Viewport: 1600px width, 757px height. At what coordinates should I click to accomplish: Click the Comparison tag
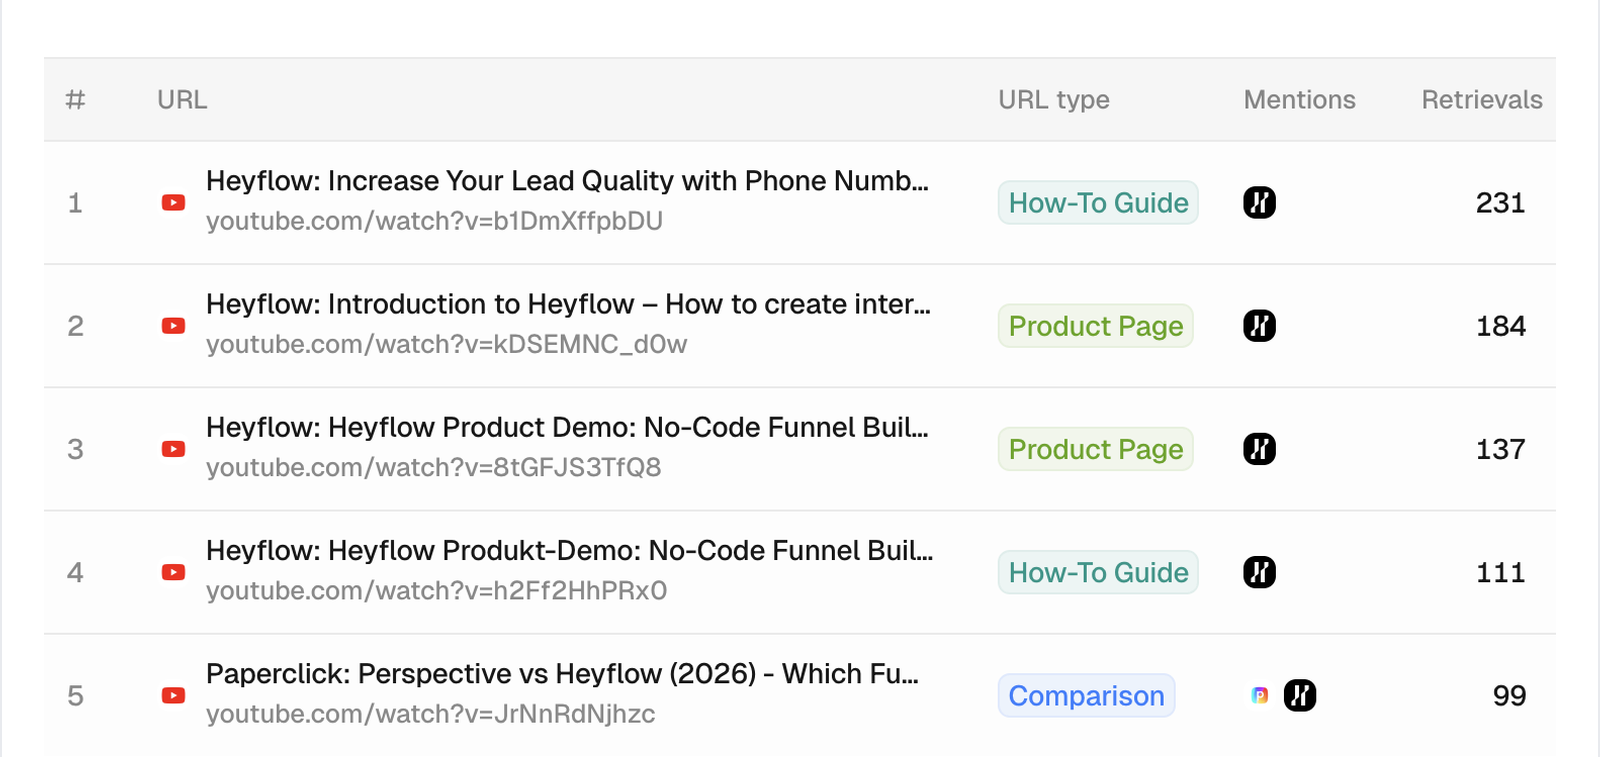pyautogui.click(x=1086, y=695)
